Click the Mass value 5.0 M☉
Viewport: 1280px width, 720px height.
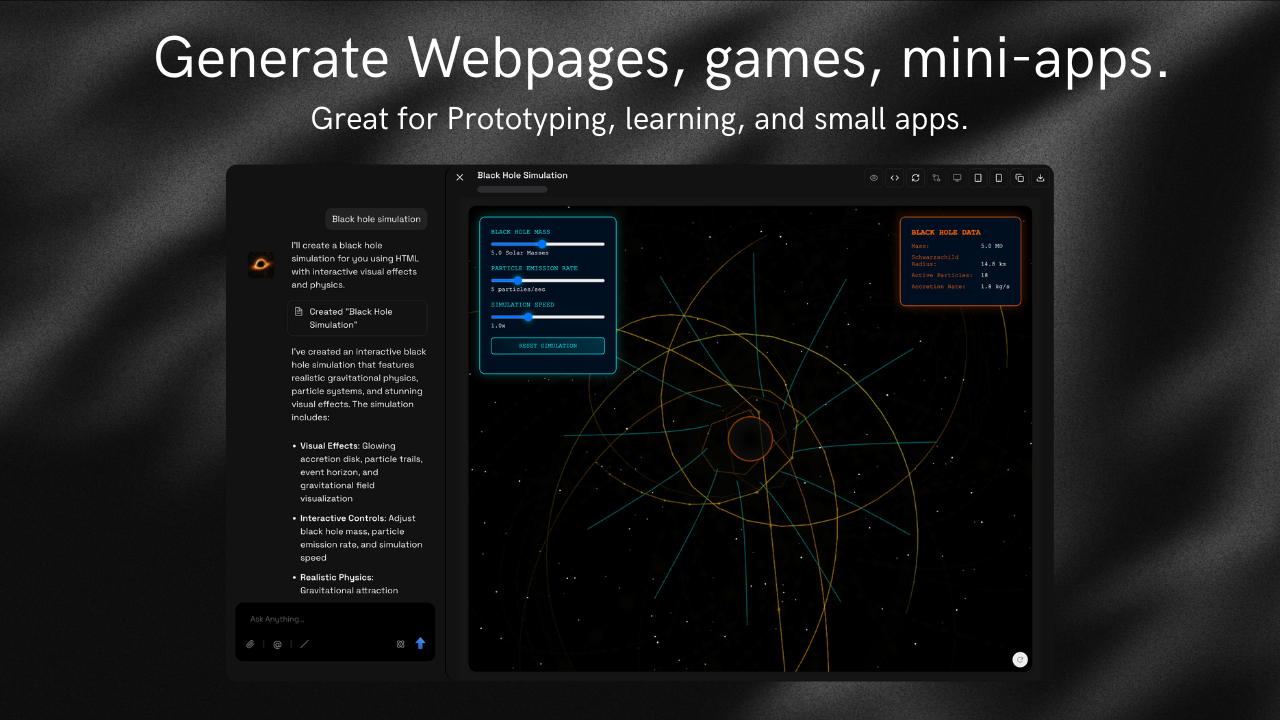coord(991,245)
